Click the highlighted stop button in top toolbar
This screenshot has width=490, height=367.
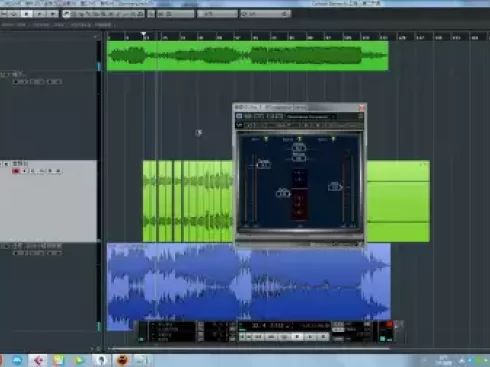pyautogui.click(x=26, y=14)
